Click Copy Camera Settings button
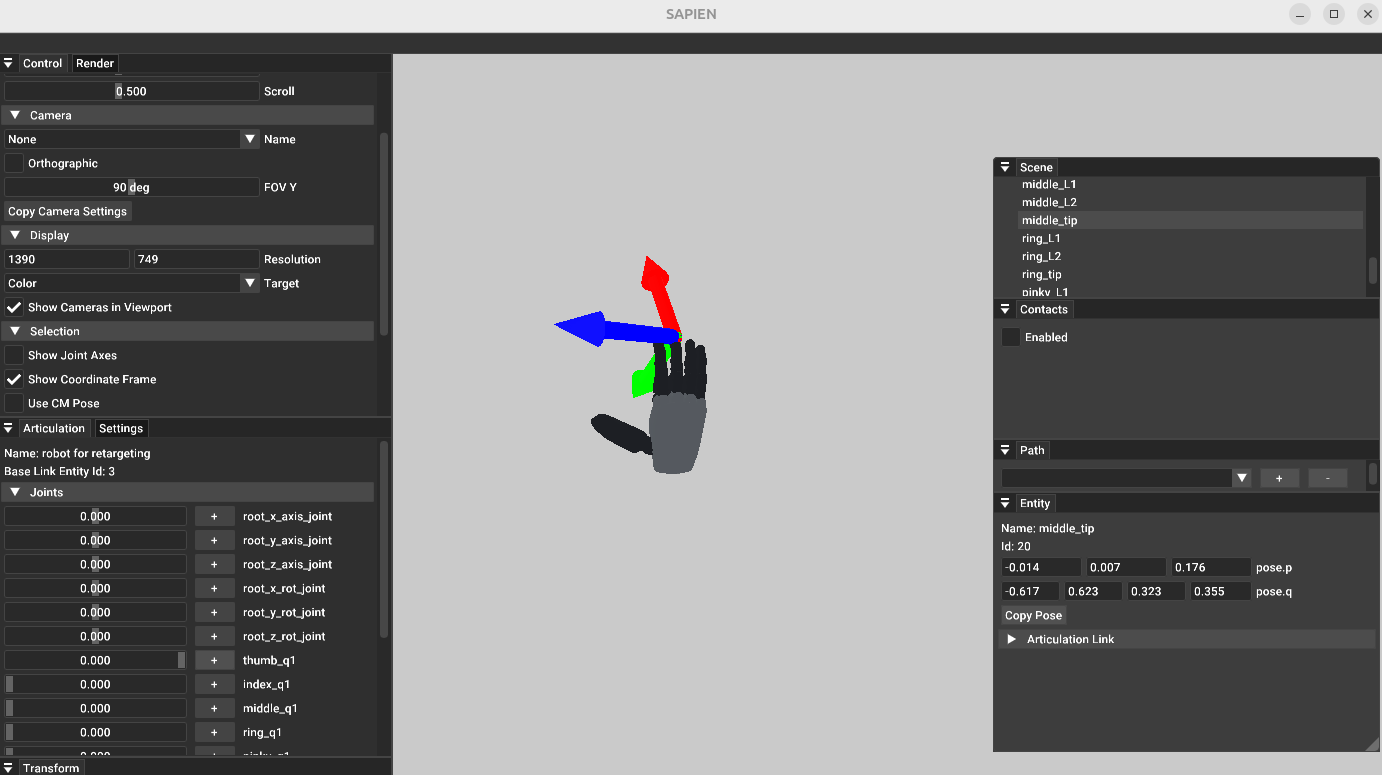1382x775 pixels. click(68, 211)
